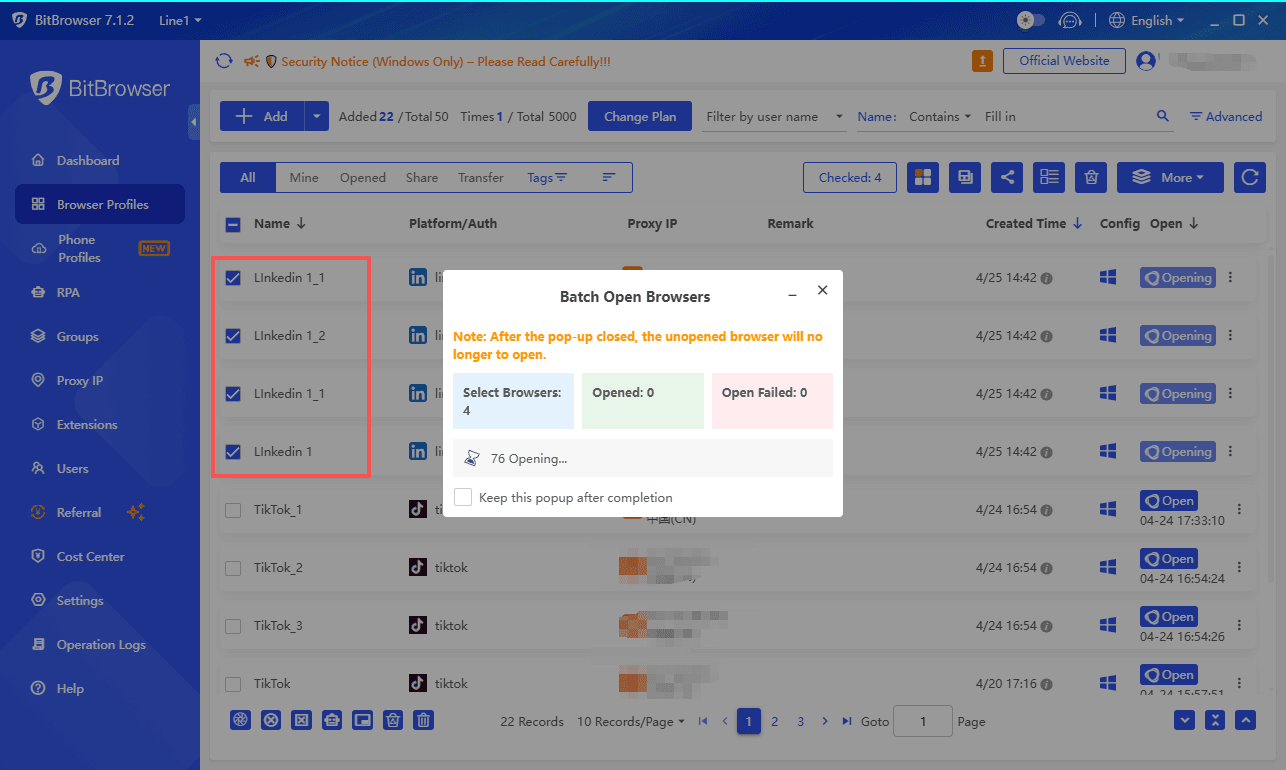This screenshot has width=1286, height=770.
Task: Expand the Filter by user name dropdown
Action: click(774, 116)
